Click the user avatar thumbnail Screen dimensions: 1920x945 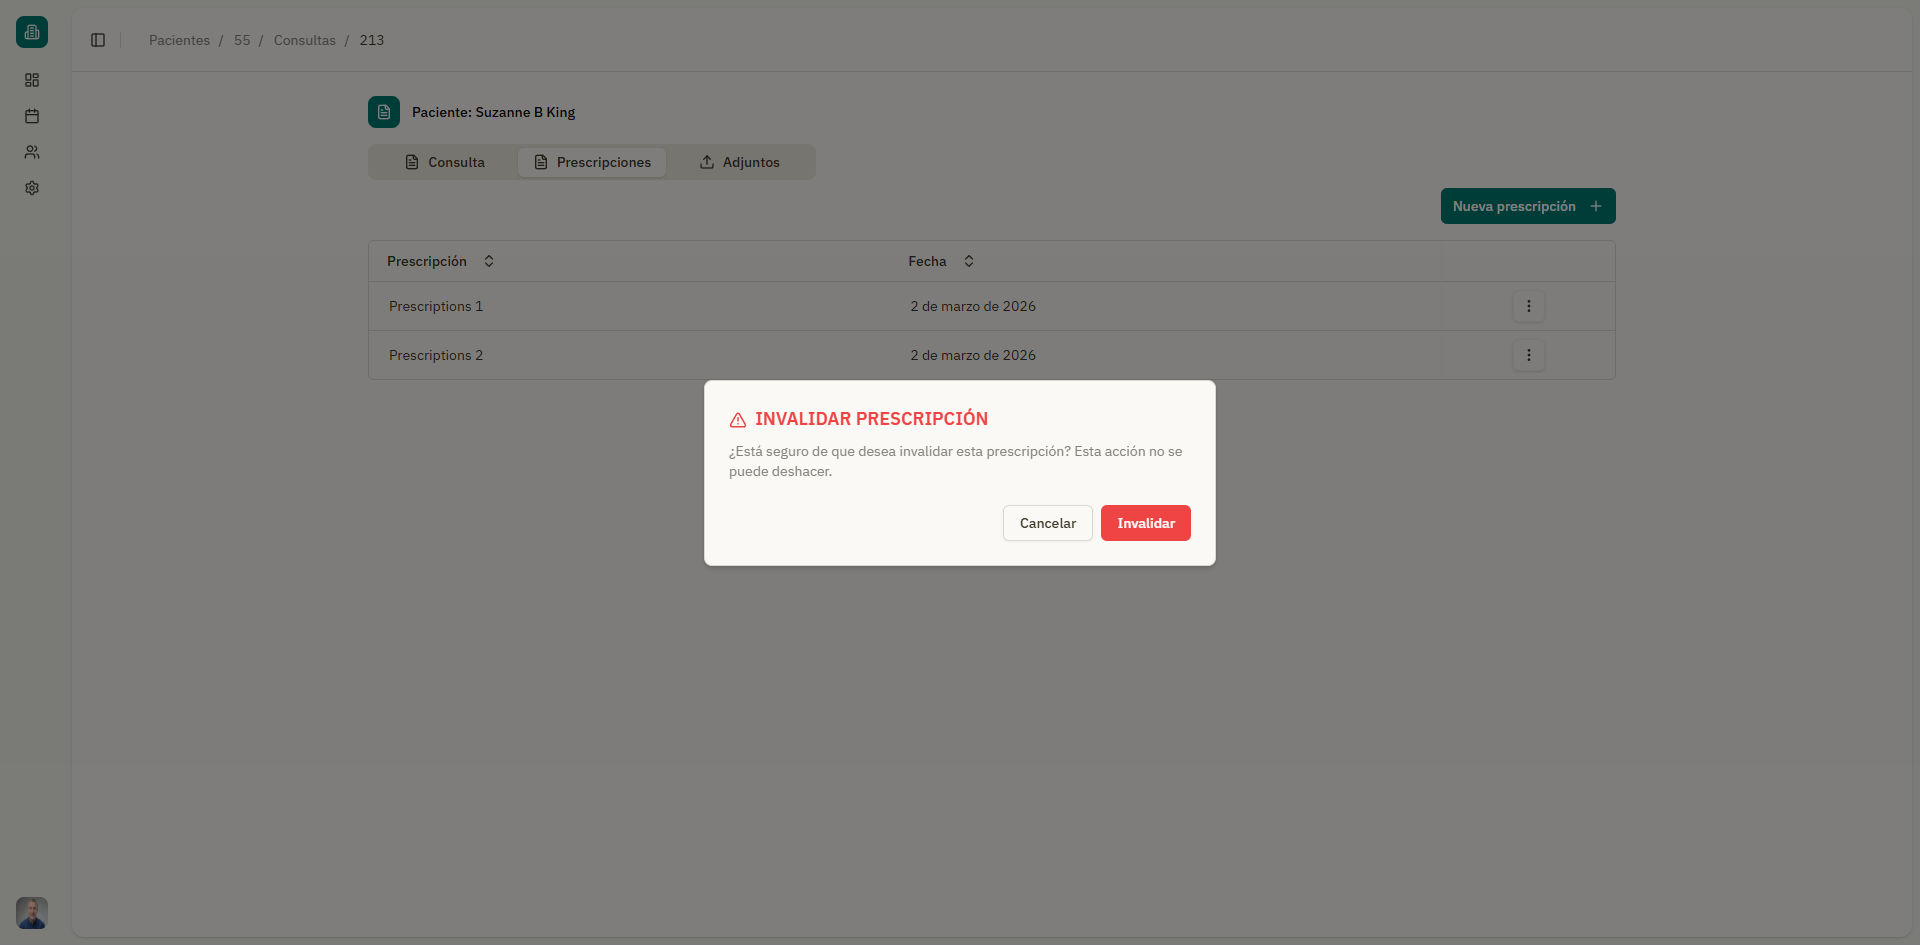(32, 912)
